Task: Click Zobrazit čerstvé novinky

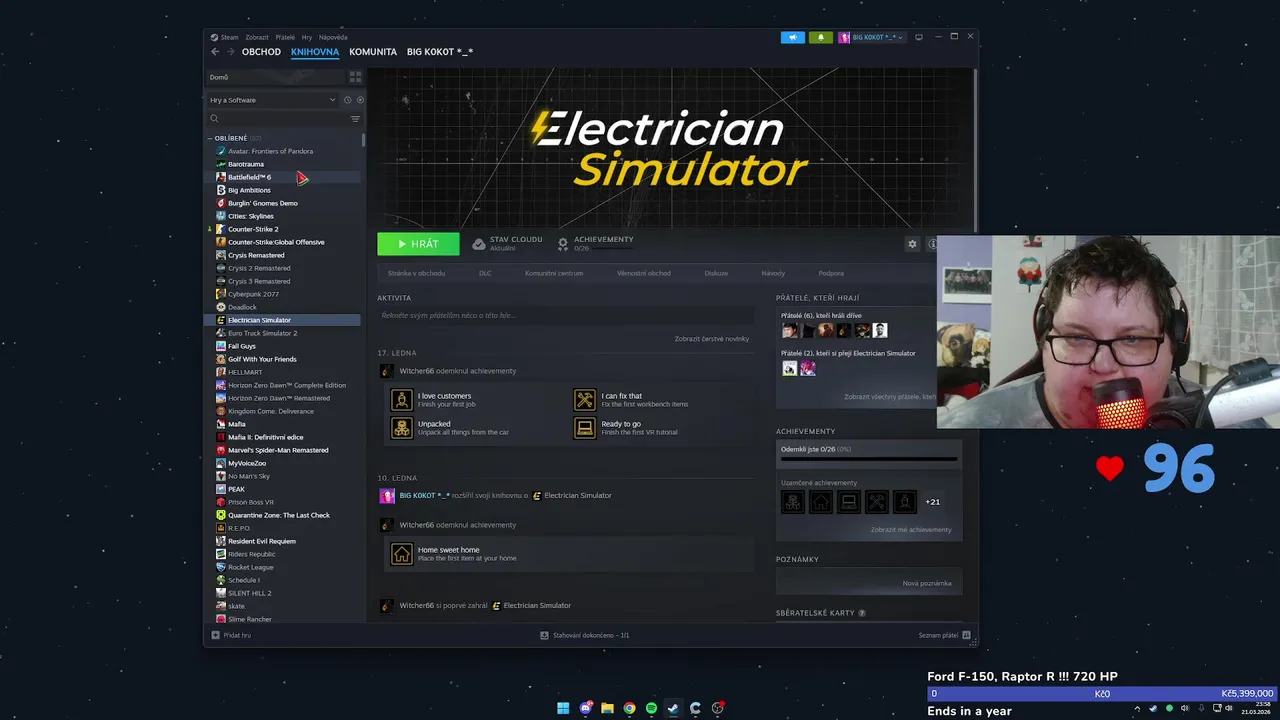Action: coord(712,339)
